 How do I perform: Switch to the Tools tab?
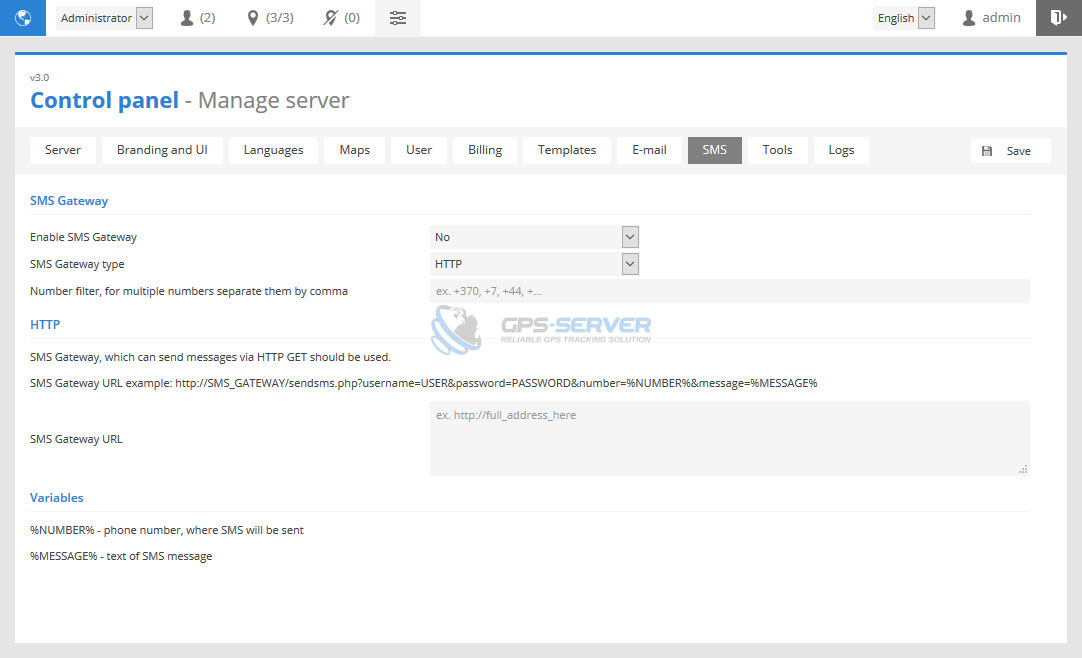pyautogui.click(x=777, y=150)
